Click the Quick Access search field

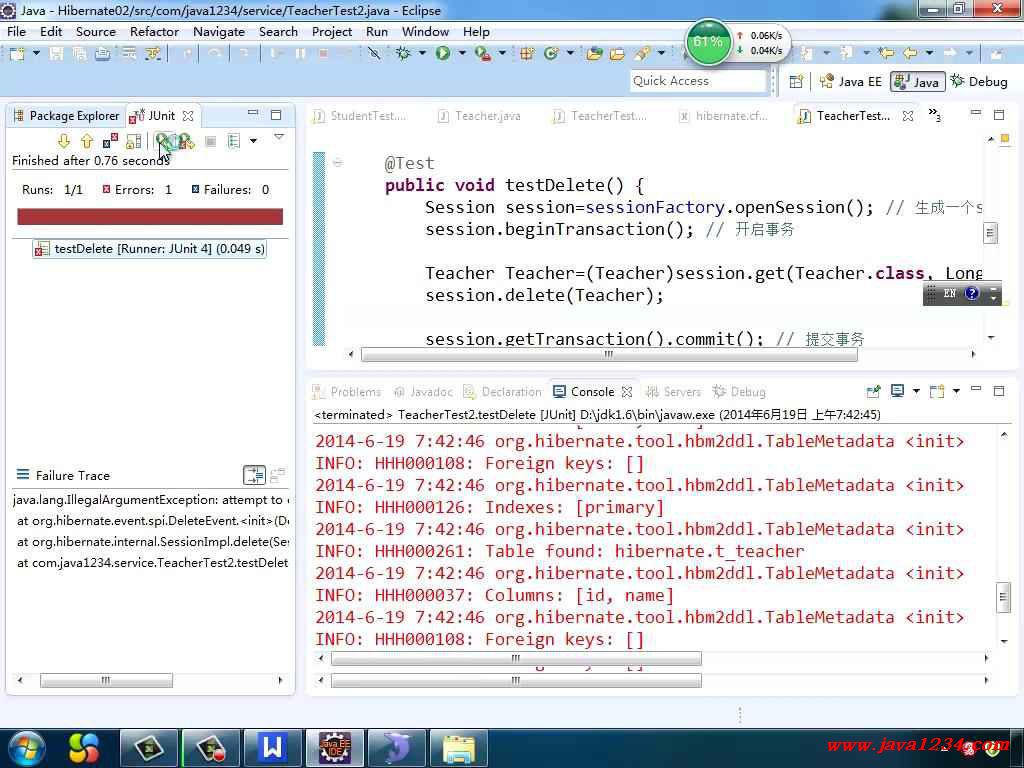click(697, 81)
